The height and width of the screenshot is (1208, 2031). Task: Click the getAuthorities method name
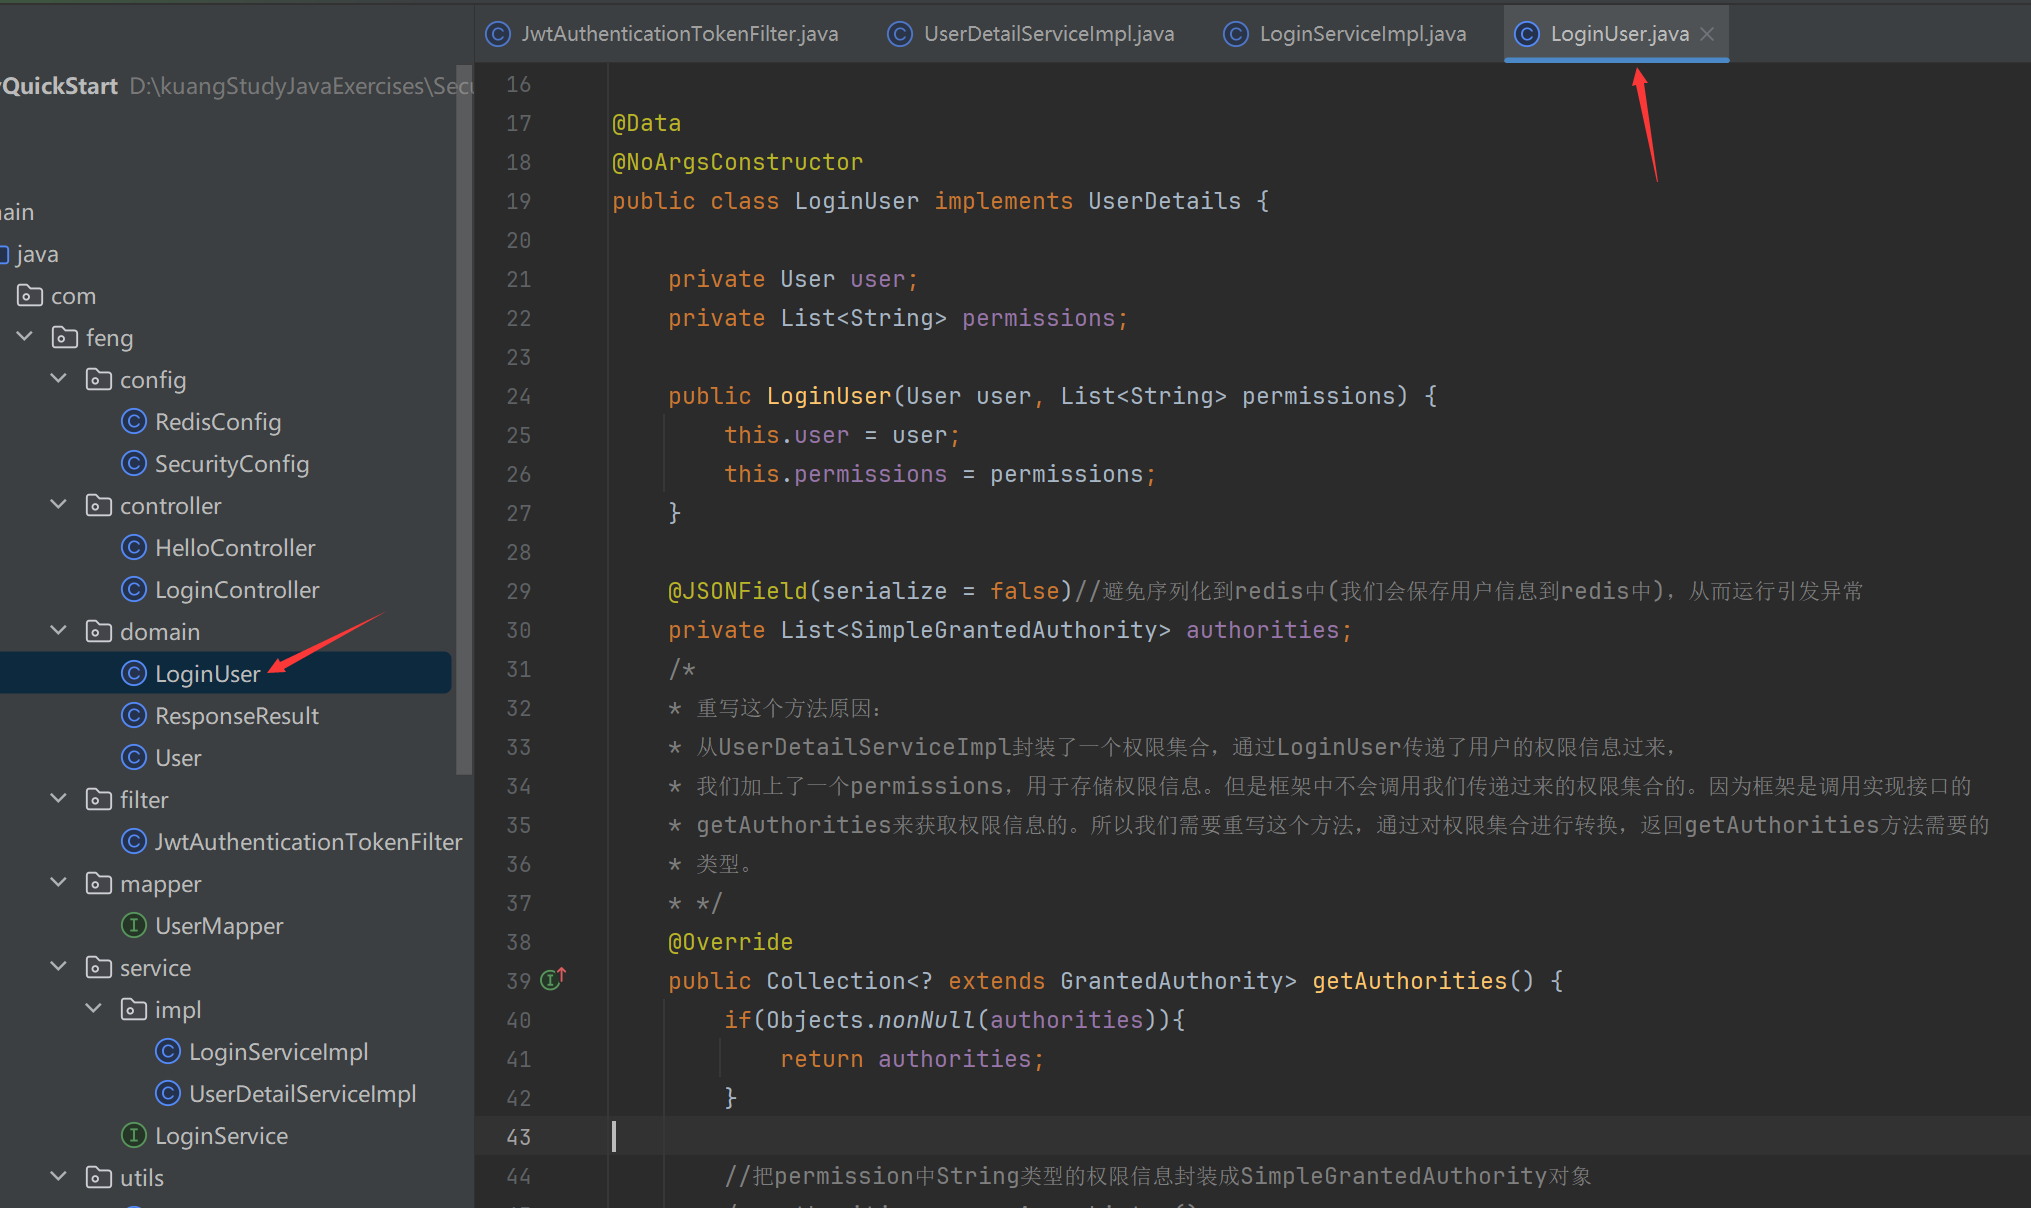(1409, 981)
